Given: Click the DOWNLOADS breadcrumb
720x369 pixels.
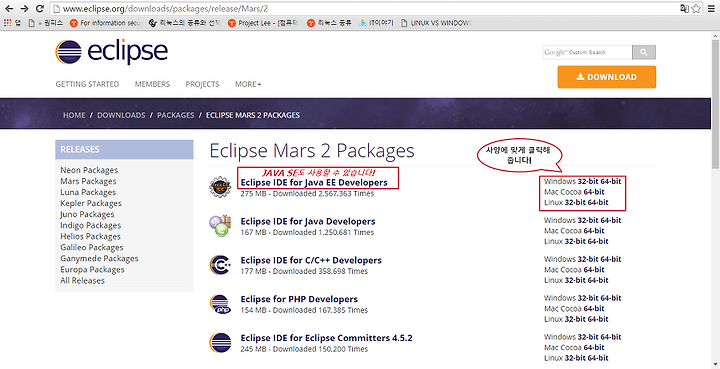Looking at the screenshot, I should click(121, 115).
